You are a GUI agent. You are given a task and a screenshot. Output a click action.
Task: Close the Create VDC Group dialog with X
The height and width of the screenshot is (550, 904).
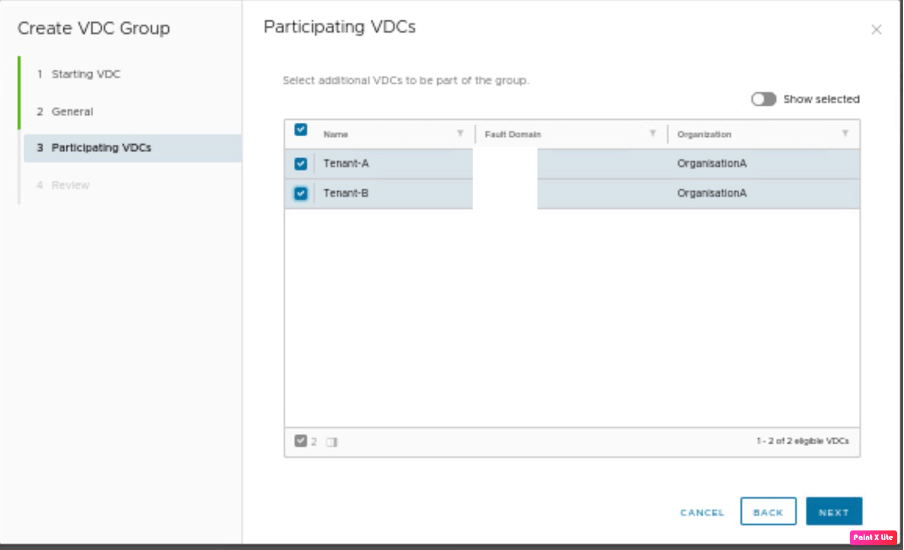click(876, 30)
